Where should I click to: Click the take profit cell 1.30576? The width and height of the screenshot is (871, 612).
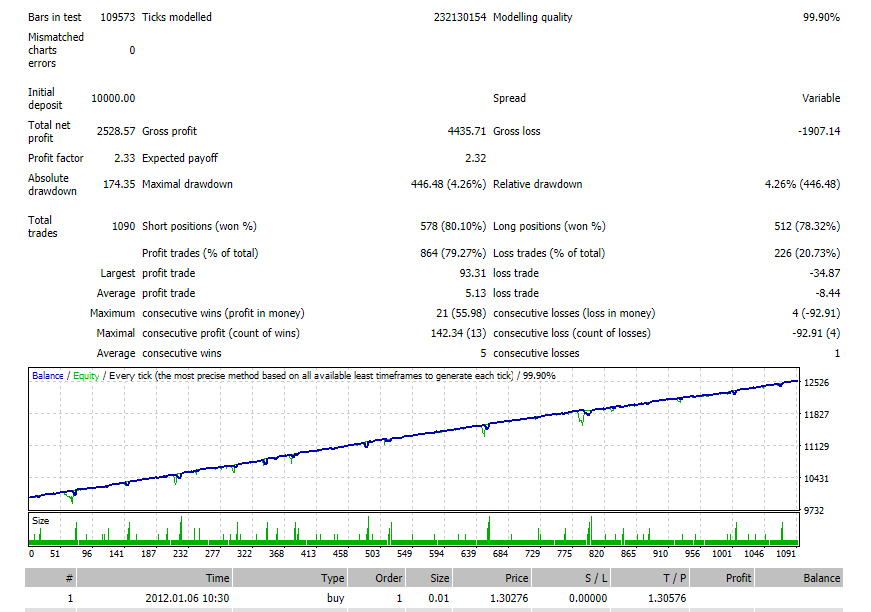tap(667, 599)
